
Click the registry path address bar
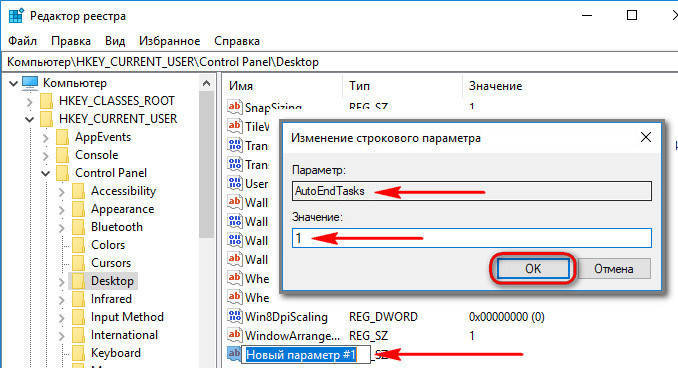pyautogui.click(x=339, y=62)
